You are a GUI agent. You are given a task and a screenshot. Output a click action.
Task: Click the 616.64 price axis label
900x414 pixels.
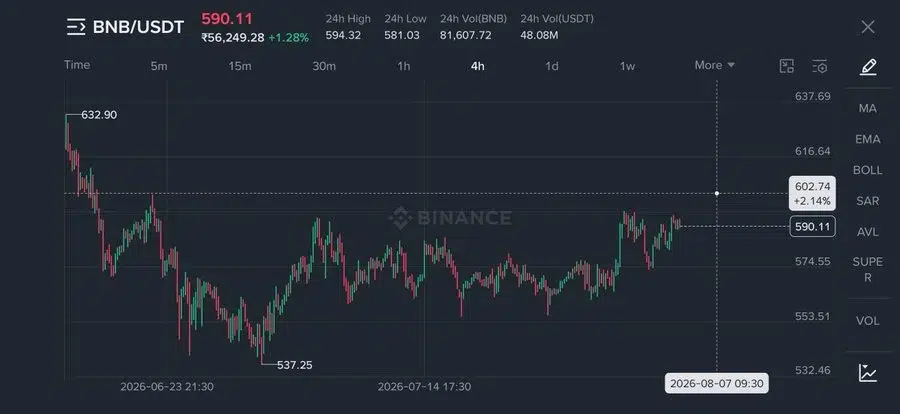(812, 152)
